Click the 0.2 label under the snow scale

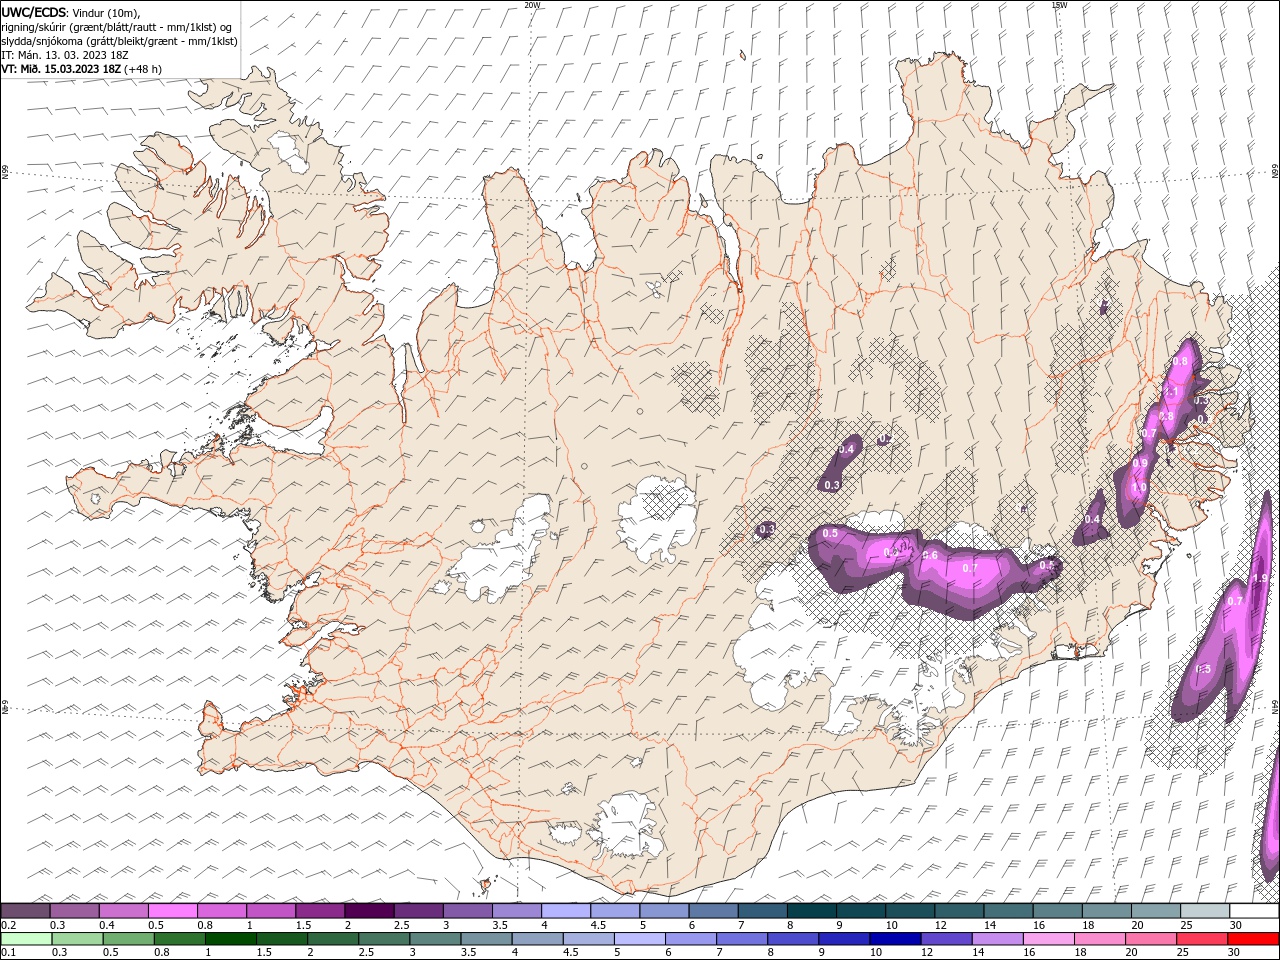9,925
